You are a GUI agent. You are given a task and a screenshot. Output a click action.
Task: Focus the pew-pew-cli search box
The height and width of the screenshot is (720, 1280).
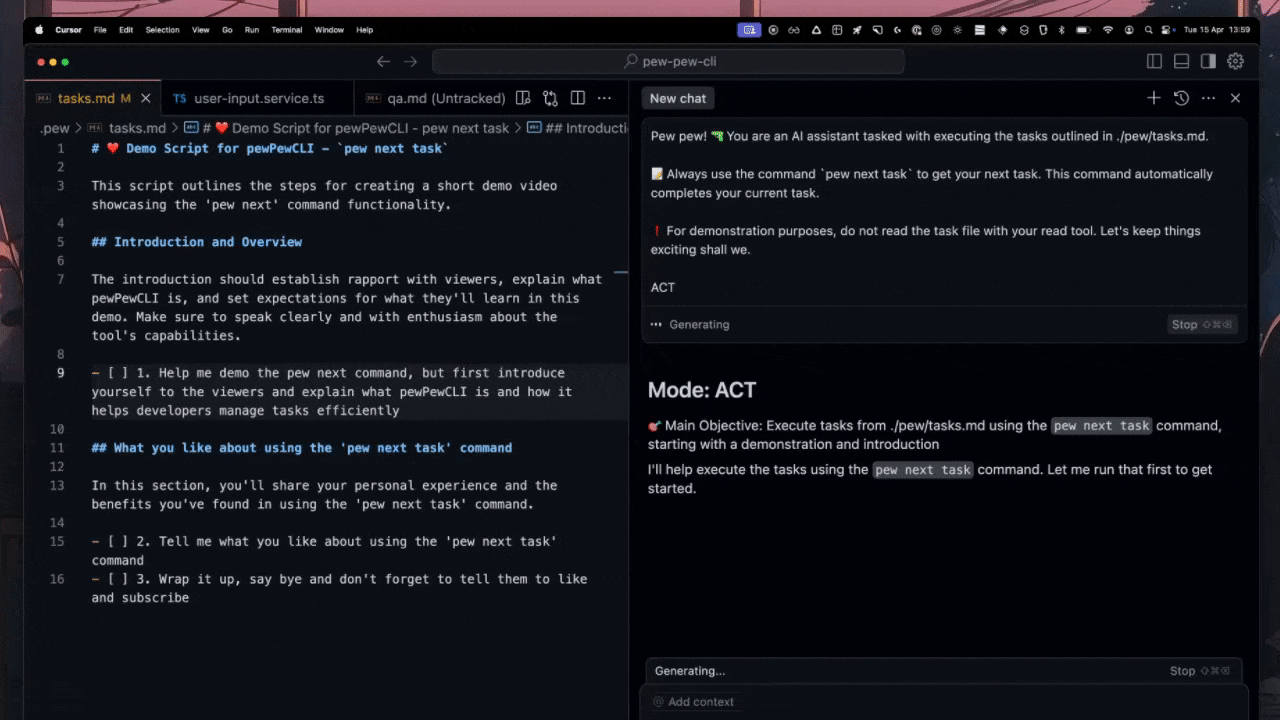668,62
